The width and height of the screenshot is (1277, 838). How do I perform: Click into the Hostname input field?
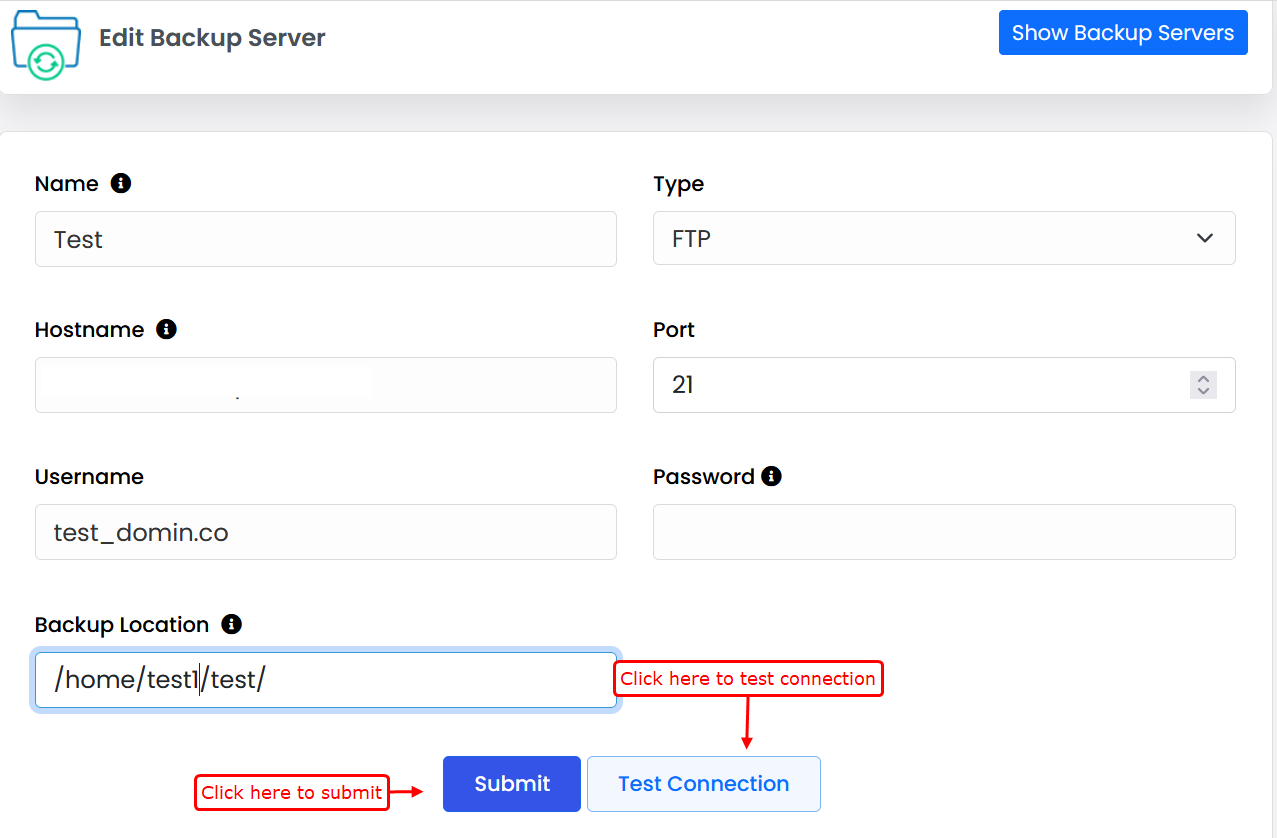(x=325, y=385)
